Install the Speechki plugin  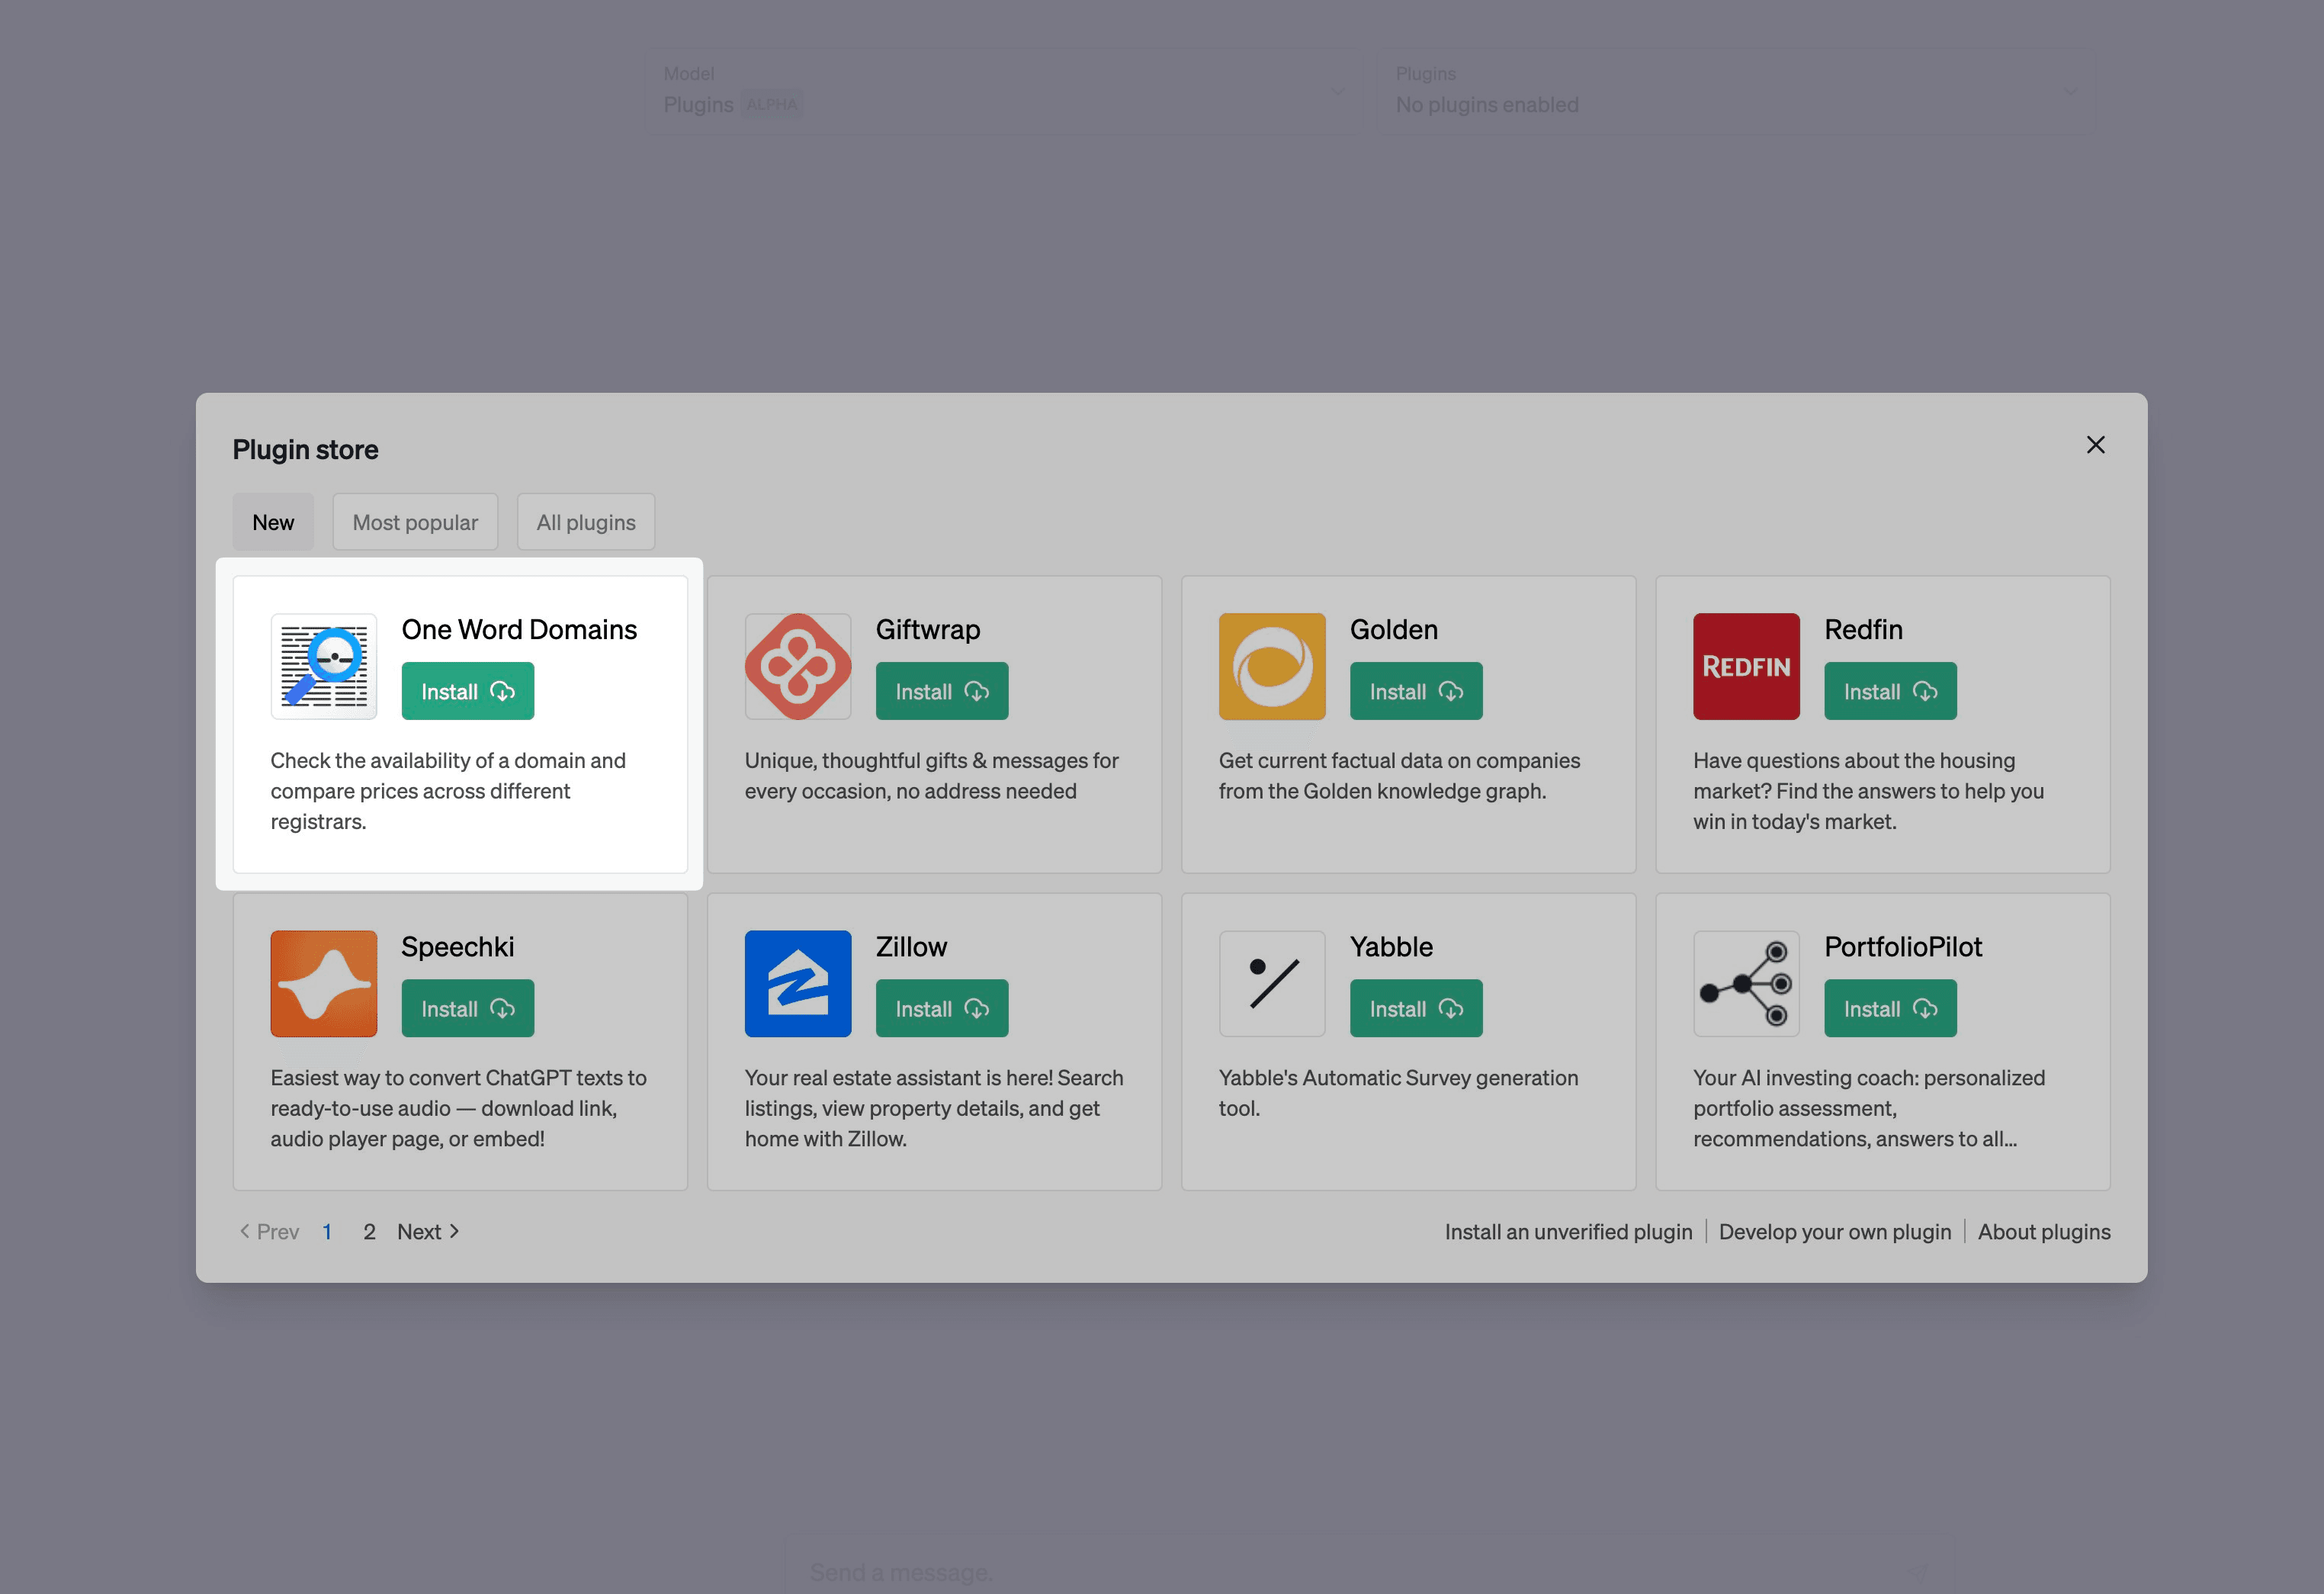pos(468,1008)
